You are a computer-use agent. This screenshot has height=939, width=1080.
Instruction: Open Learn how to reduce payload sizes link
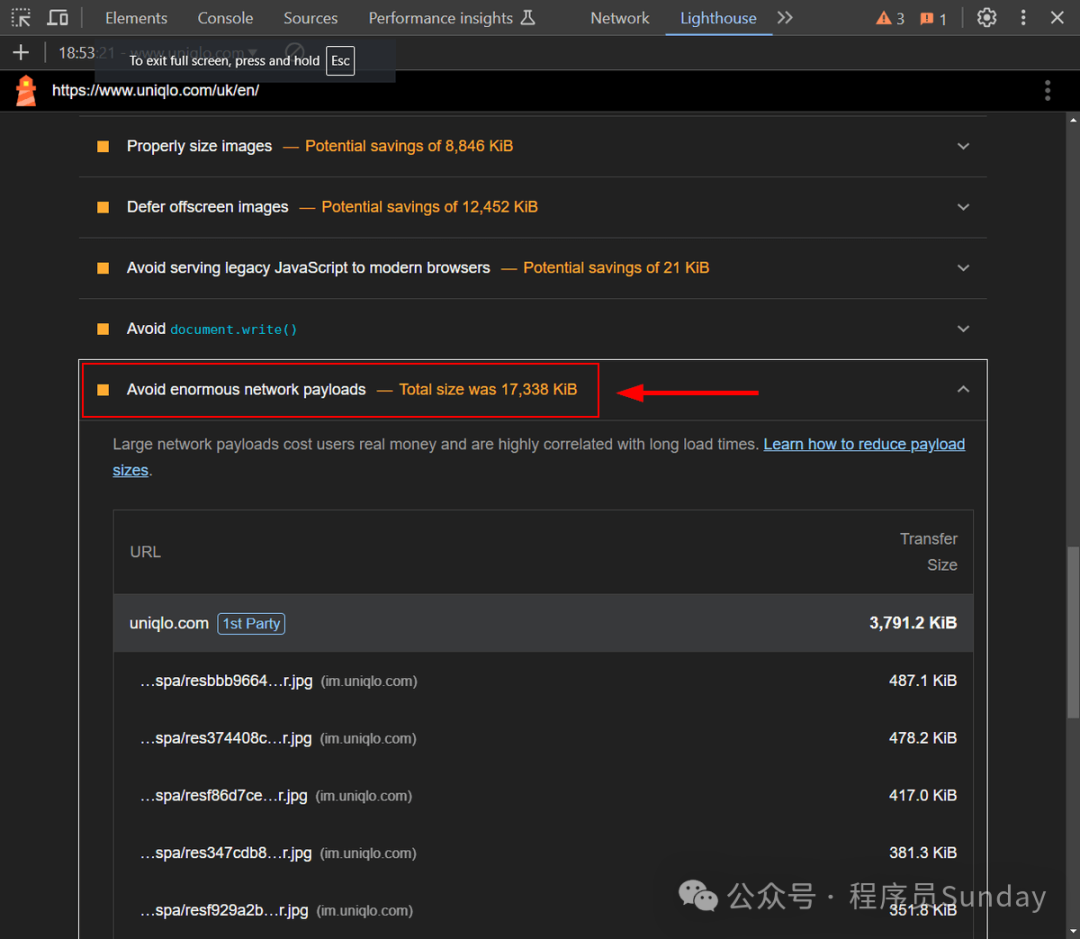pyautogui.click(x=864, y=444)
